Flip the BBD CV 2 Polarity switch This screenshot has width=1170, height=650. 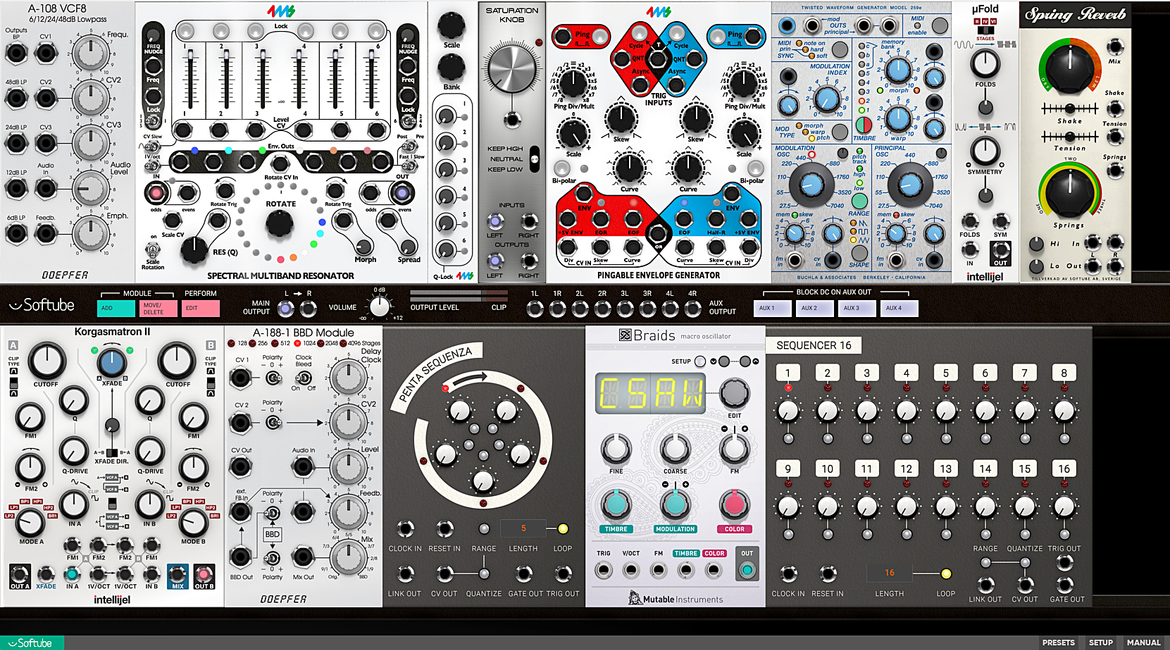point(273,422)
